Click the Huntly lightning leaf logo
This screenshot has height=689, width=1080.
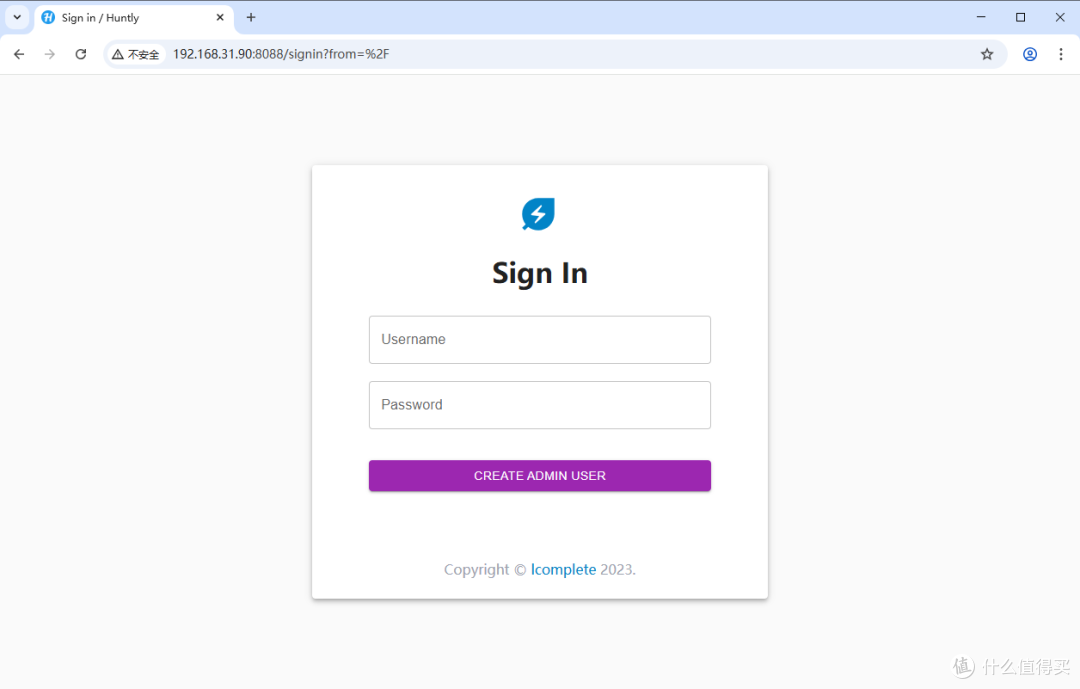tap(539, 214)
